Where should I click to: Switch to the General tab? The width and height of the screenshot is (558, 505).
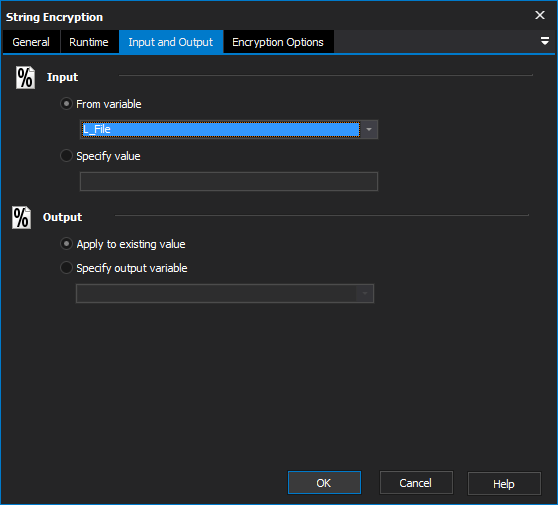pyautogui.click(x=31, y=42)
